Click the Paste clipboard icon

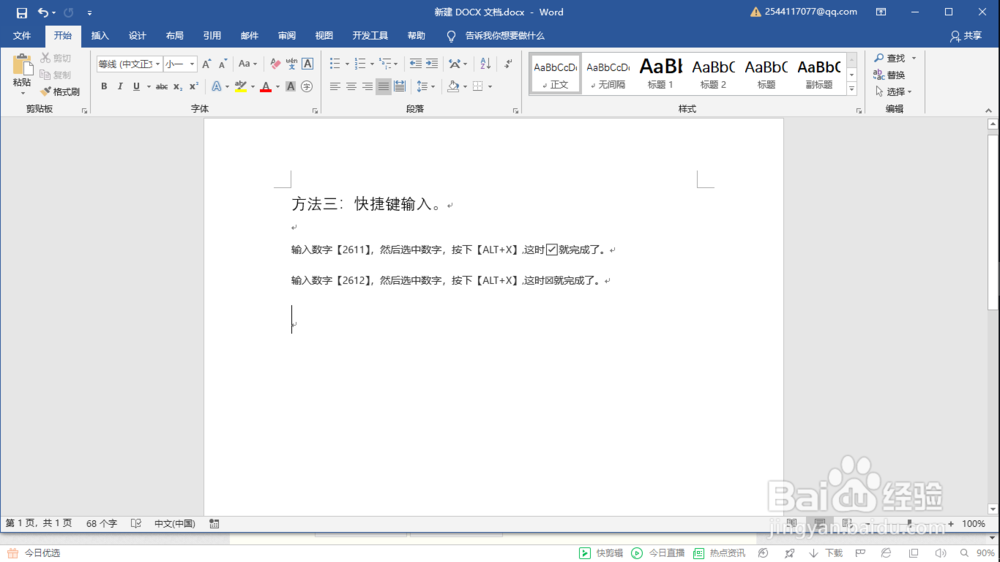[22, 65]
